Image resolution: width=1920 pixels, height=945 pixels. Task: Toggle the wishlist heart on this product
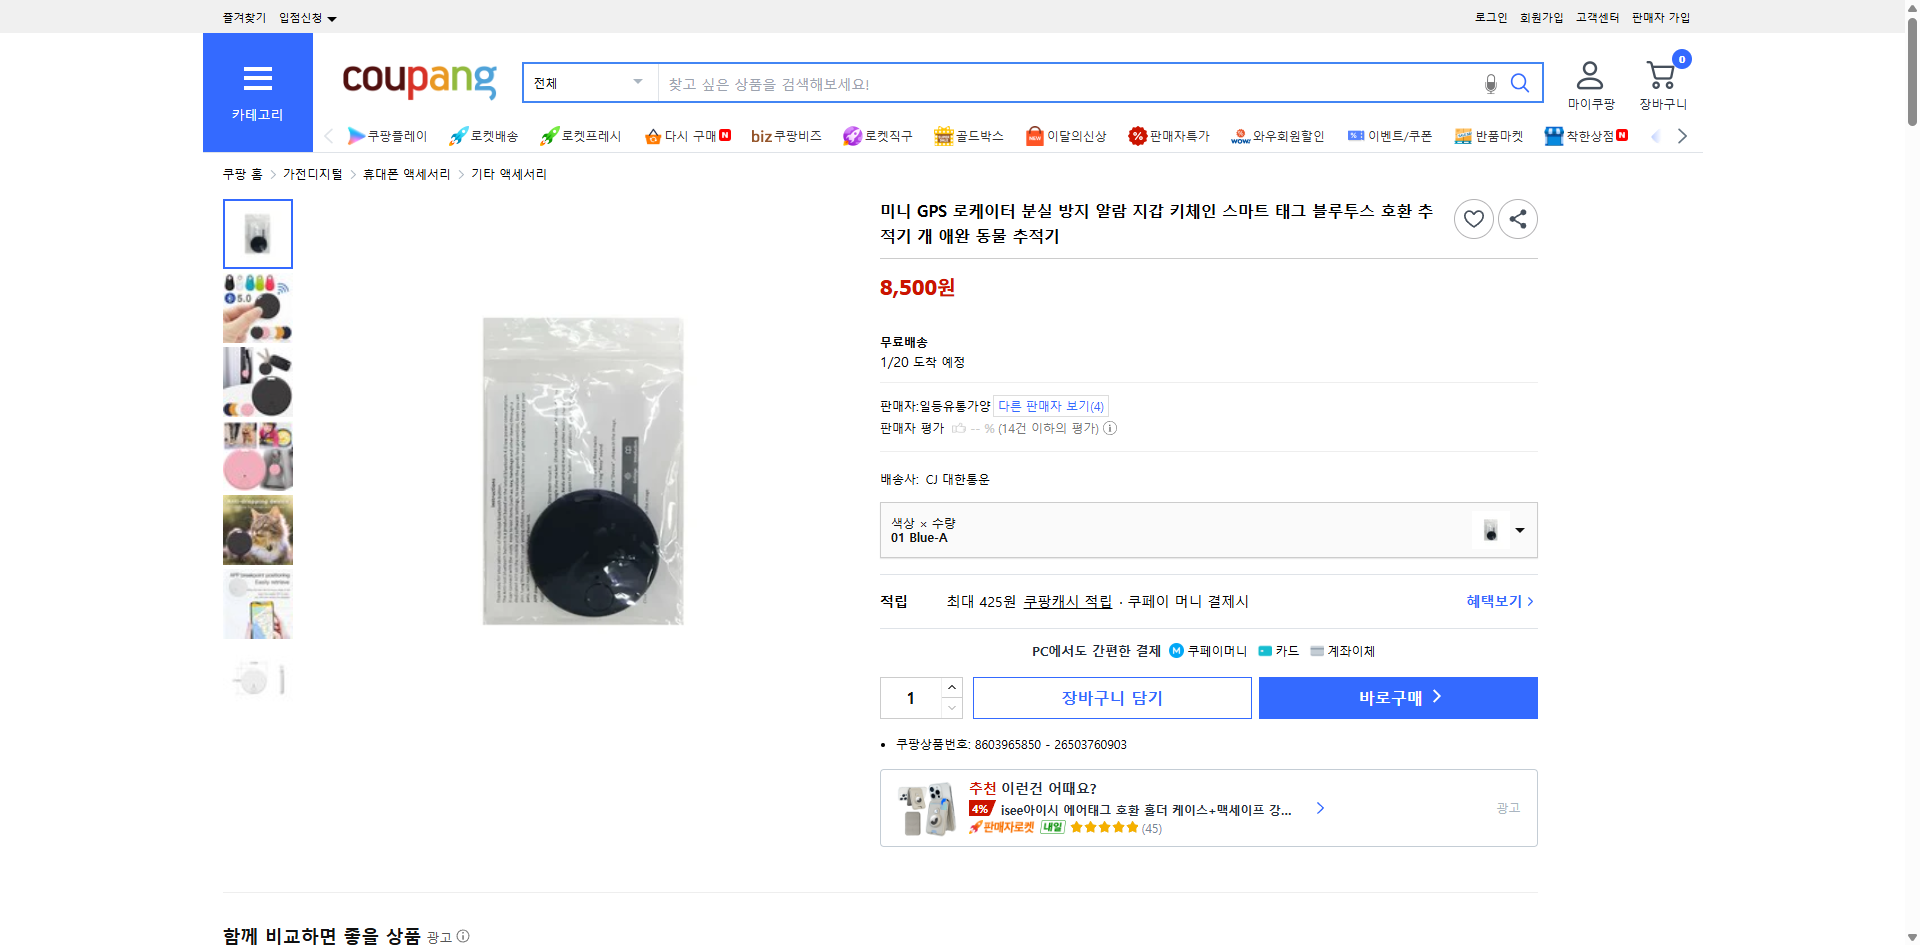[x=1473, y=218]
